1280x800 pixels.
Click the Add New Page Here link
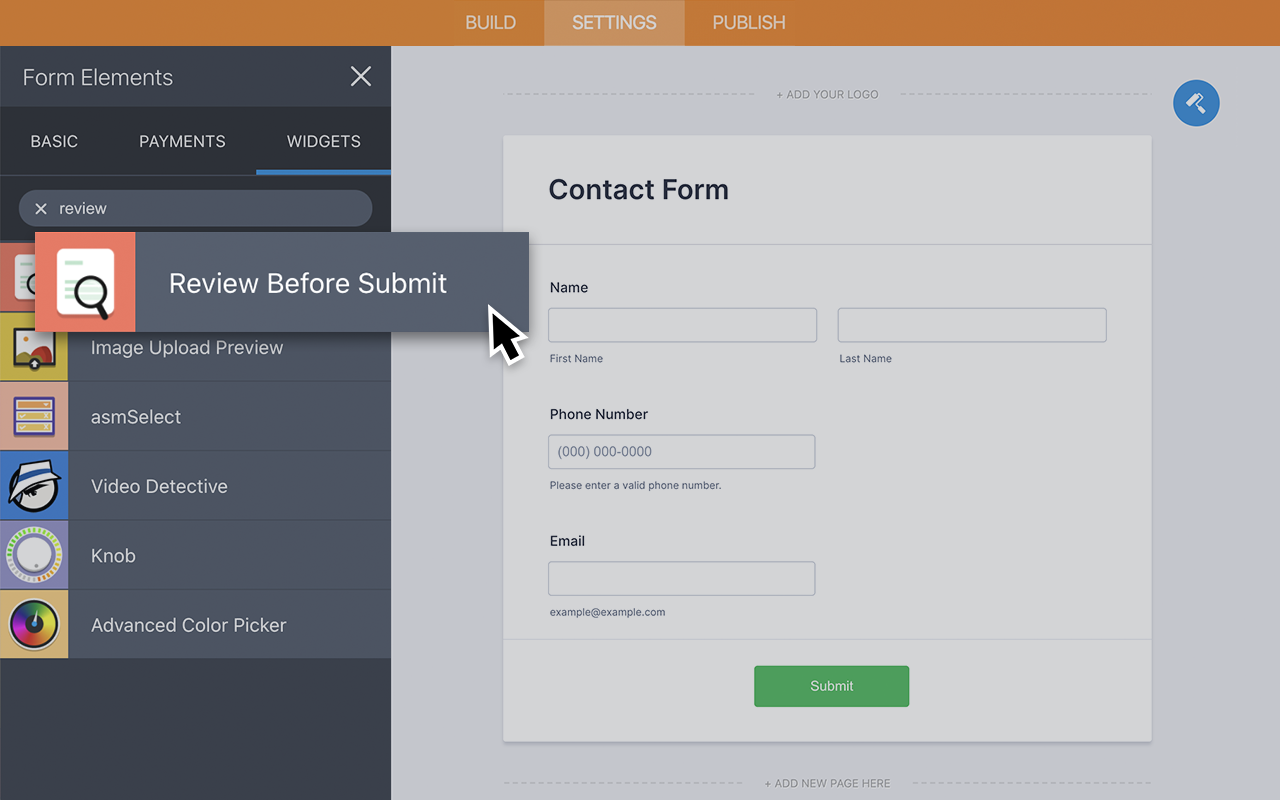827,783
